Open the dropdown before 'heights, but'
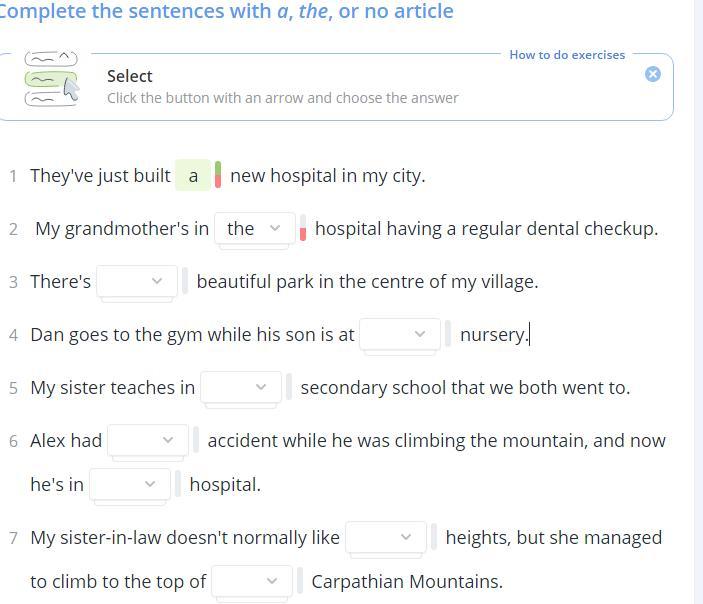 [386, 538]
